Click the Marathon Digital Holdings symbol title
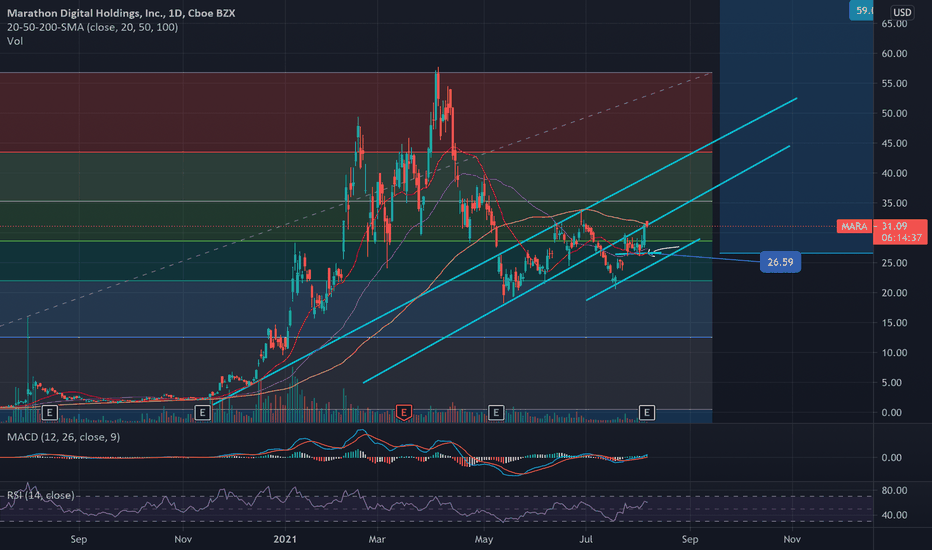The width and height of the screenshot is (932, 550). [121, 13]
